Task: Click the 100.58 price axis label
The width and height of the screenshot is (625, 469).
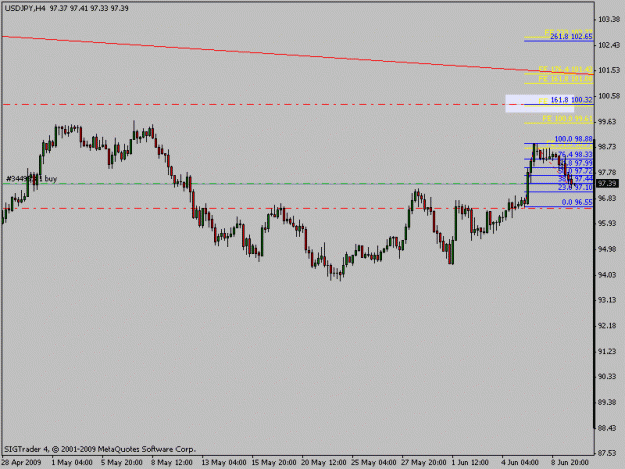Action: pos(609,96)
